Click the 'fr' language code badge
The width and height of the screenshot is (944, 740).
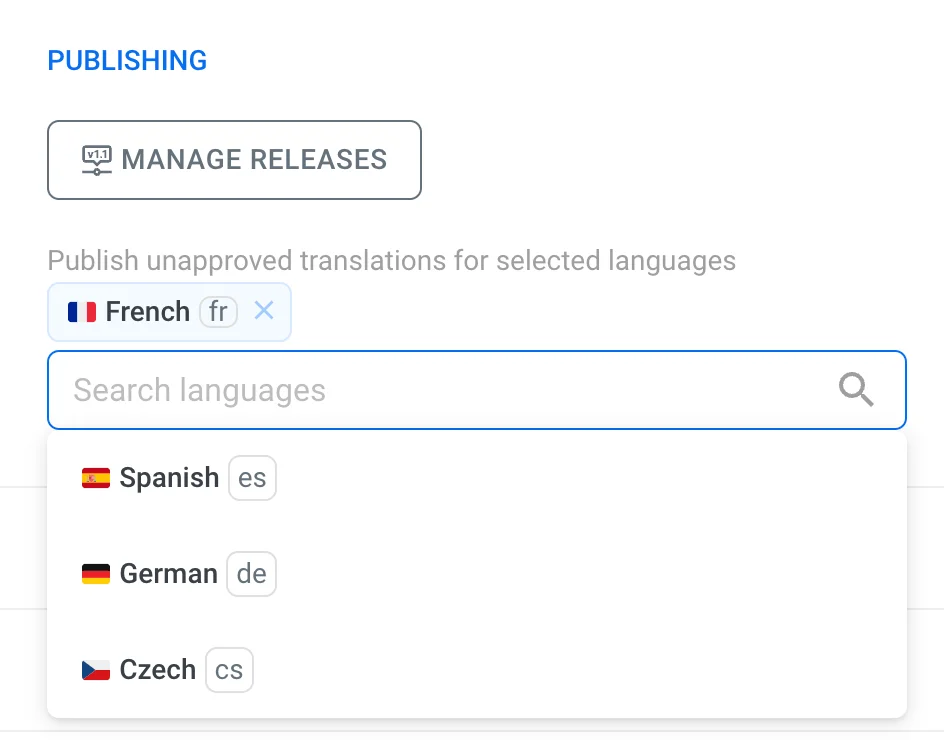pyautogui.click(x=218, y=312)
